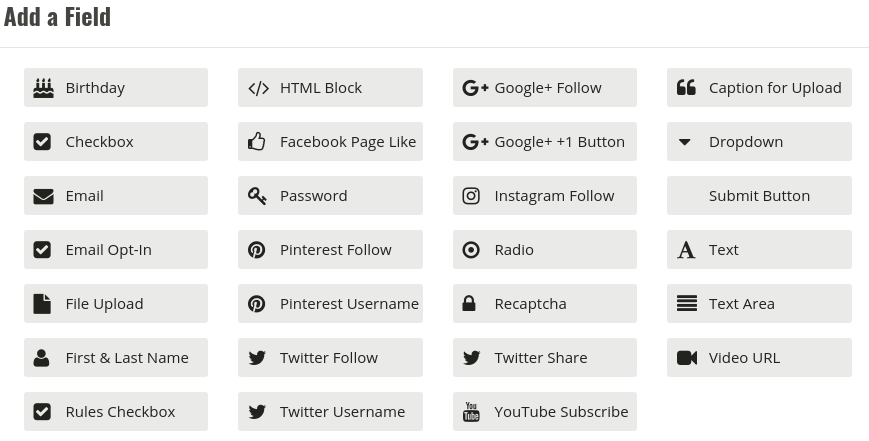Add the Email Opt-In checkbox field
This screenshot has height=441, width=869.
coord(116,250)
